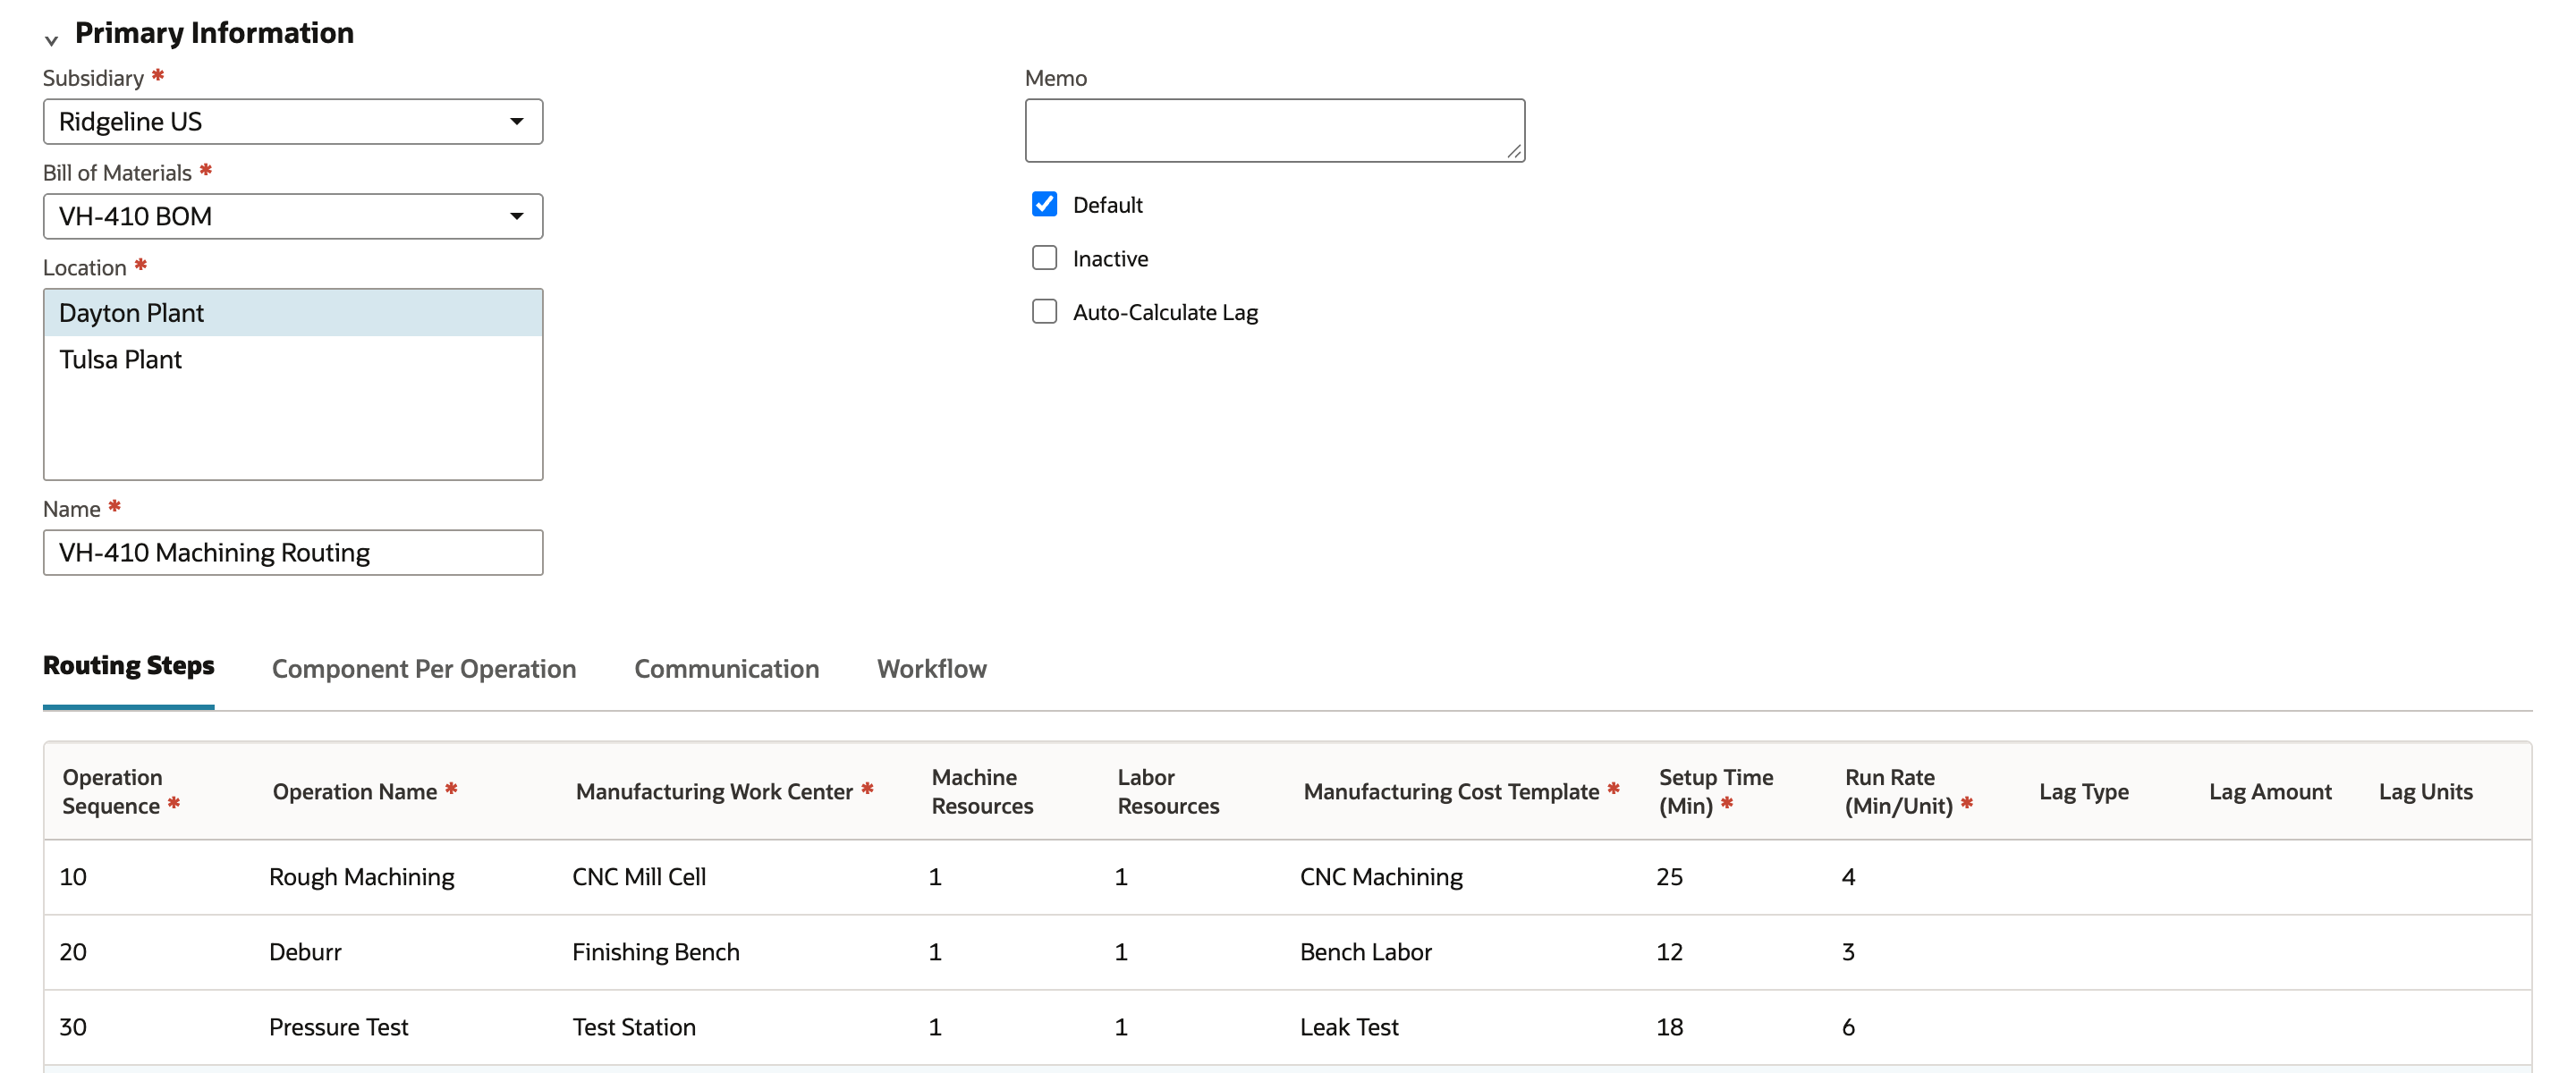2576x1073 pixels.
Task: Check the Inactive checkbox
Action: [x=1044, y=258]
